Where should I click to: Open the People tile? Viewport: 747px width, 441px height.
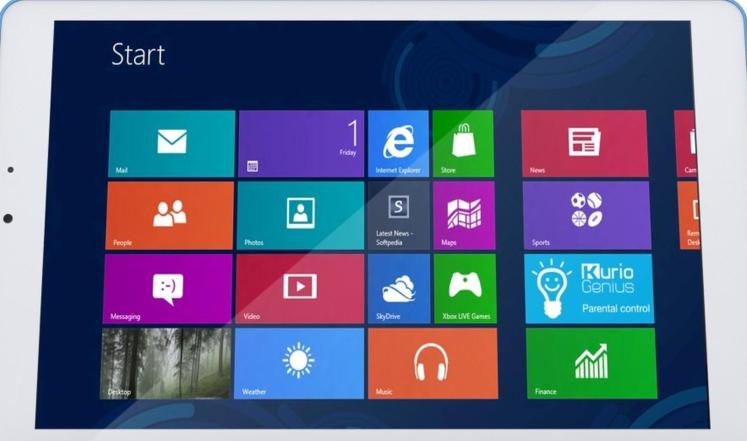(x=169, y=215)
